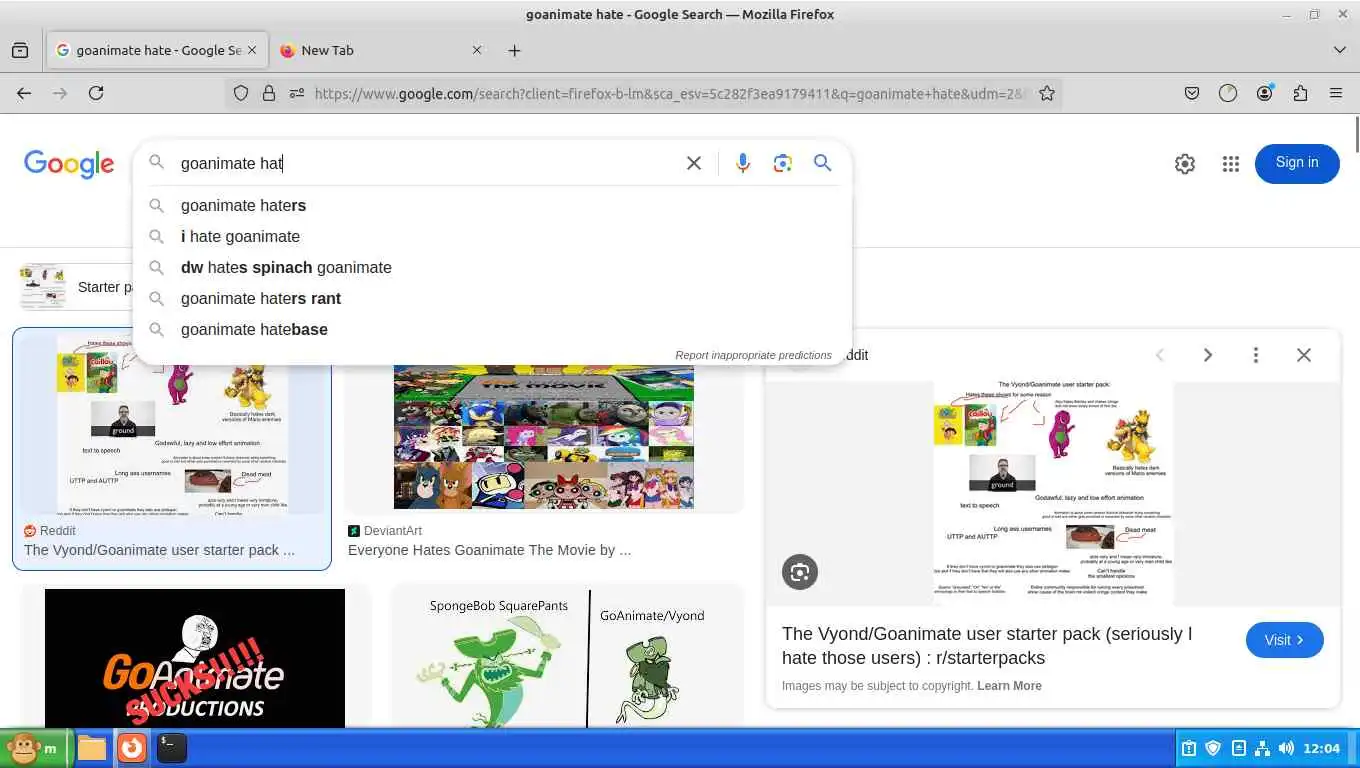Submit search with magnifying glass button
The height and width of the screenshot is (768, 1360).
pos(822,163)
